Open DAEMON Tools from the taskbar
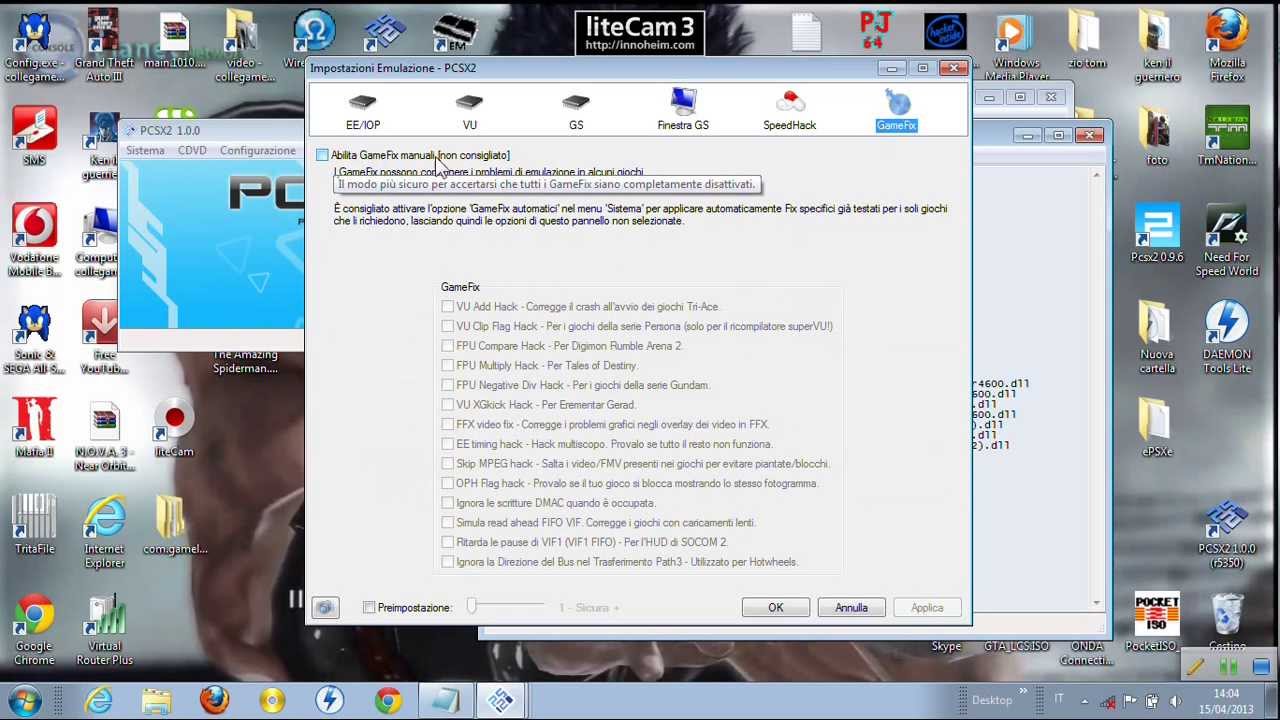The image size is (1280, 720). (x=329, y=700)
